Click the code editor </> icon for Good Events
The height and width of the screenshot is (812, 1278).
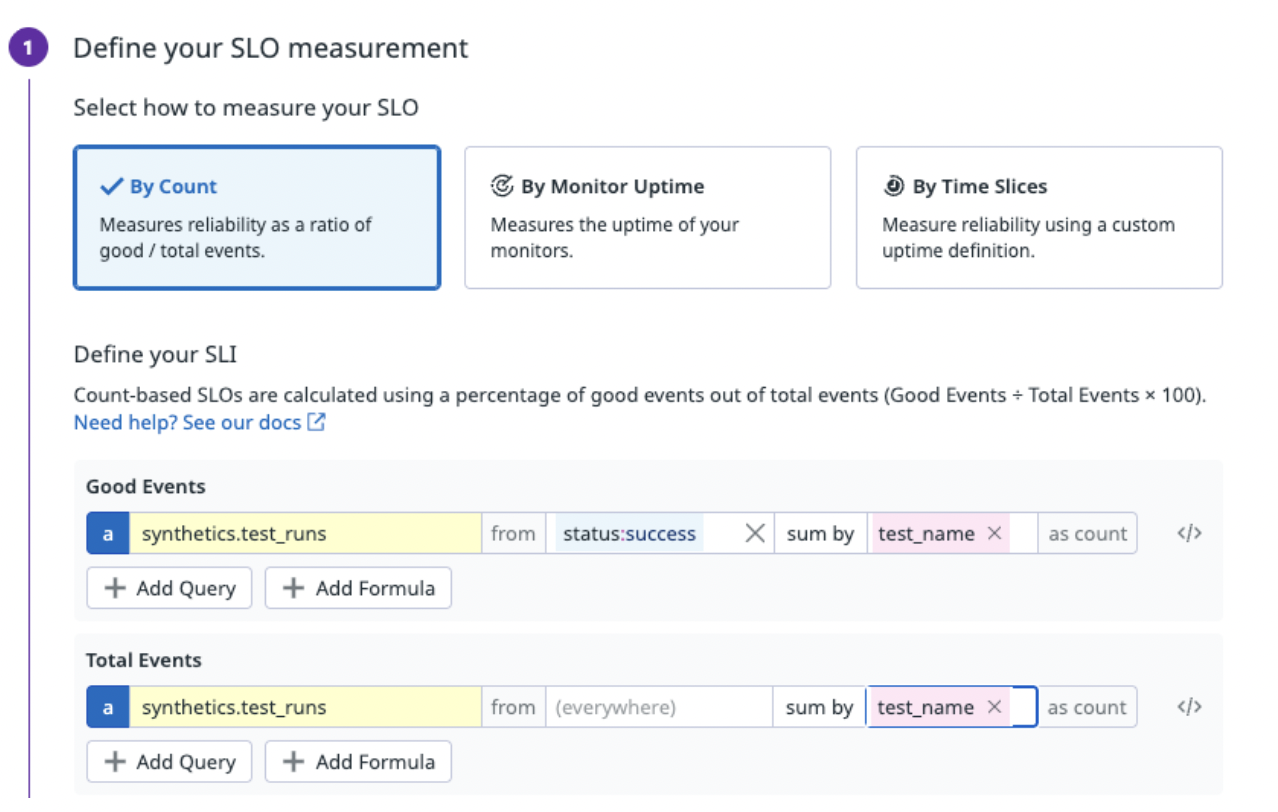(1188, 533)
